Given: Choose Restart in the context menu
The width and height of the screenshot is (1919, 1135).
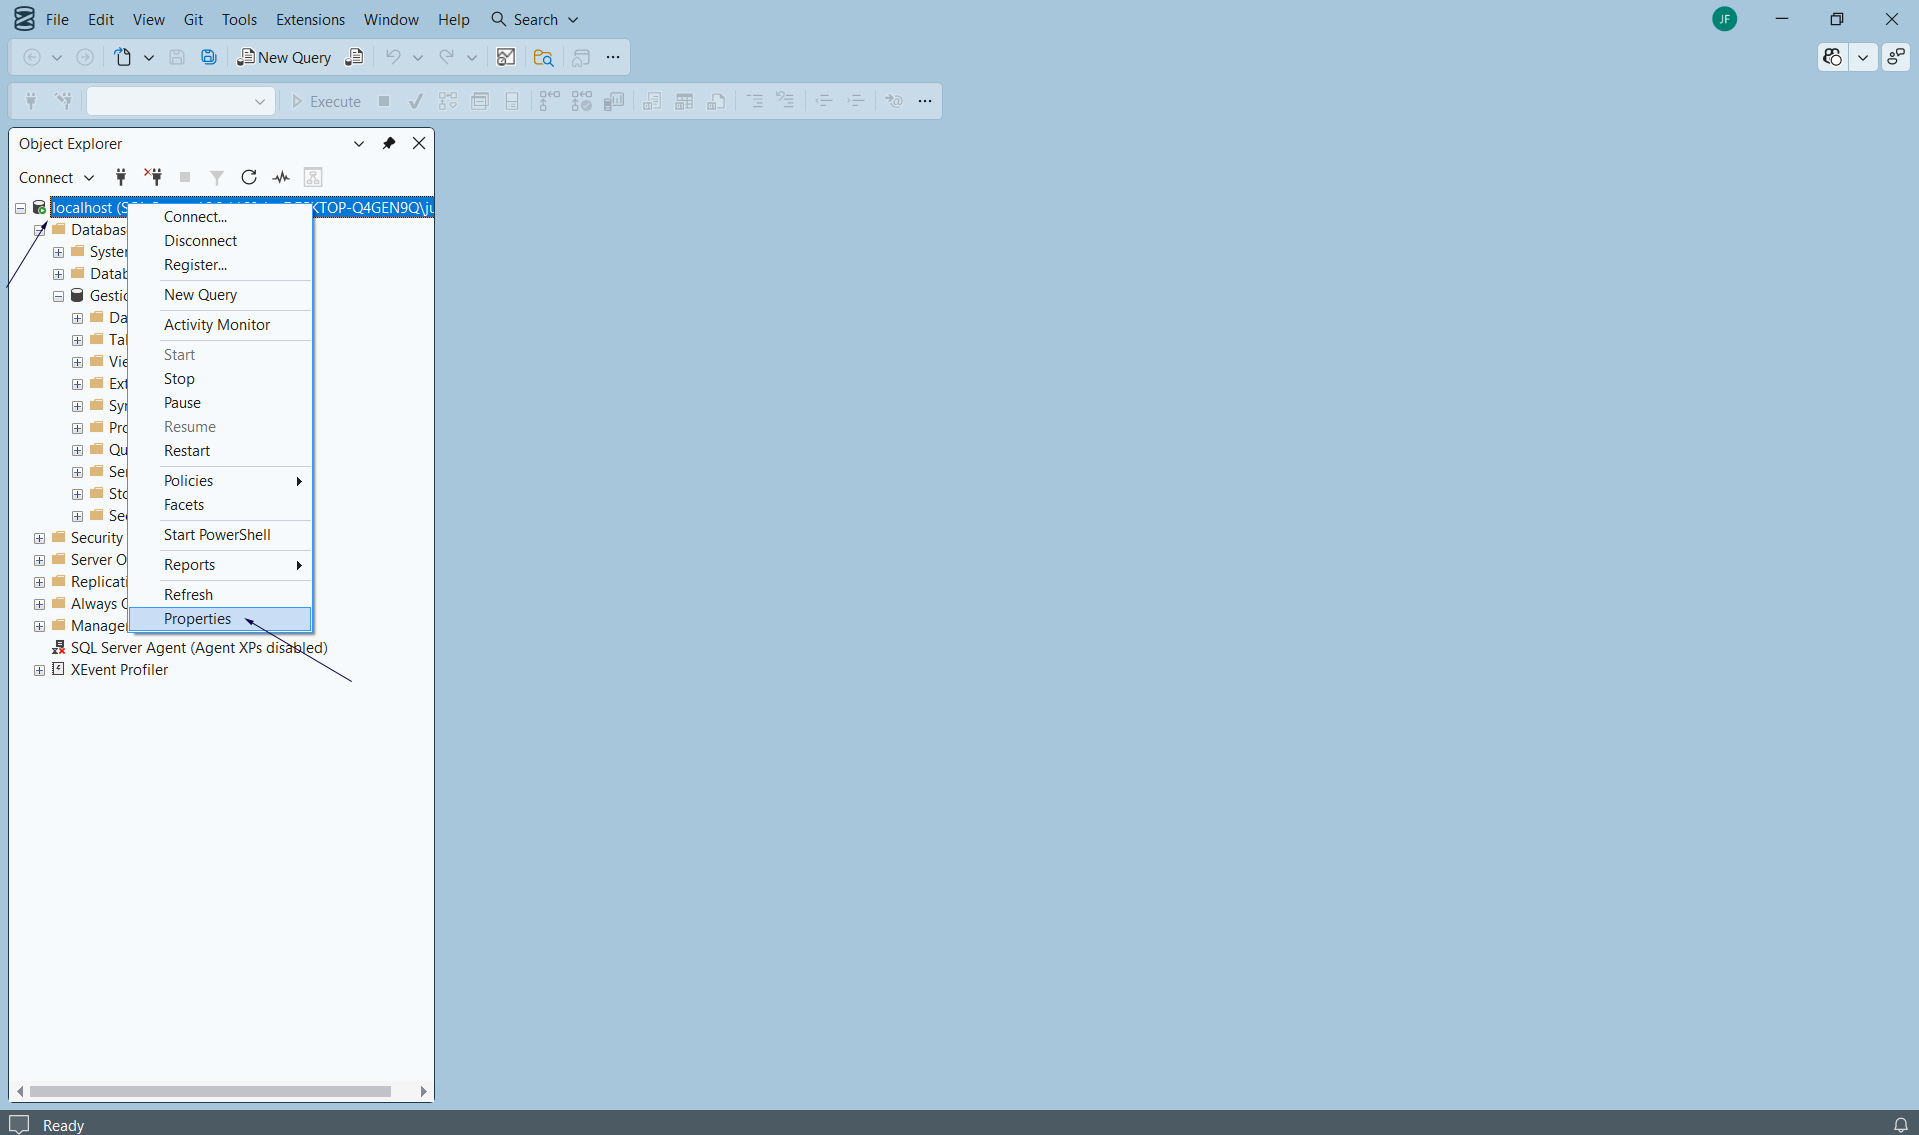Looking at the screenshot, I should tap(187, 451).
